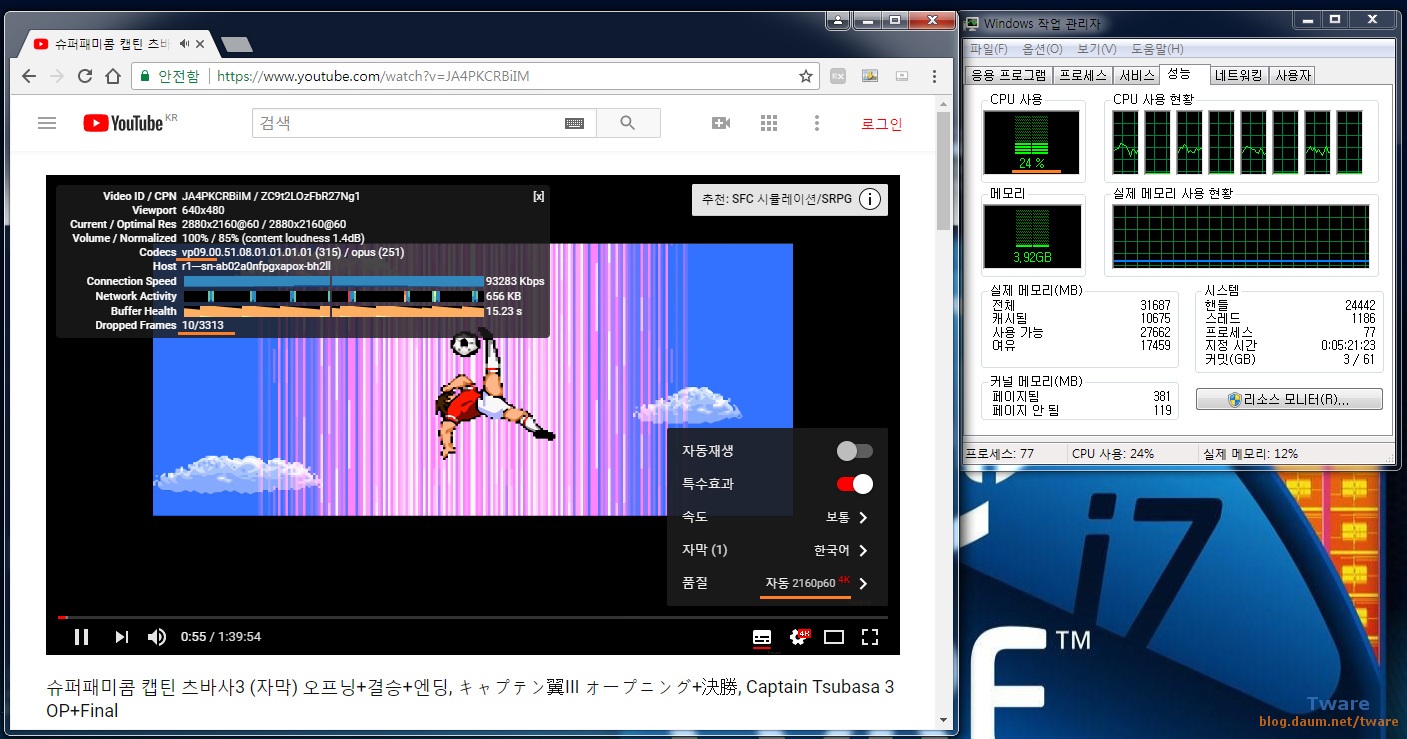Open on-screen keyboard in search box

coord(574,123)
